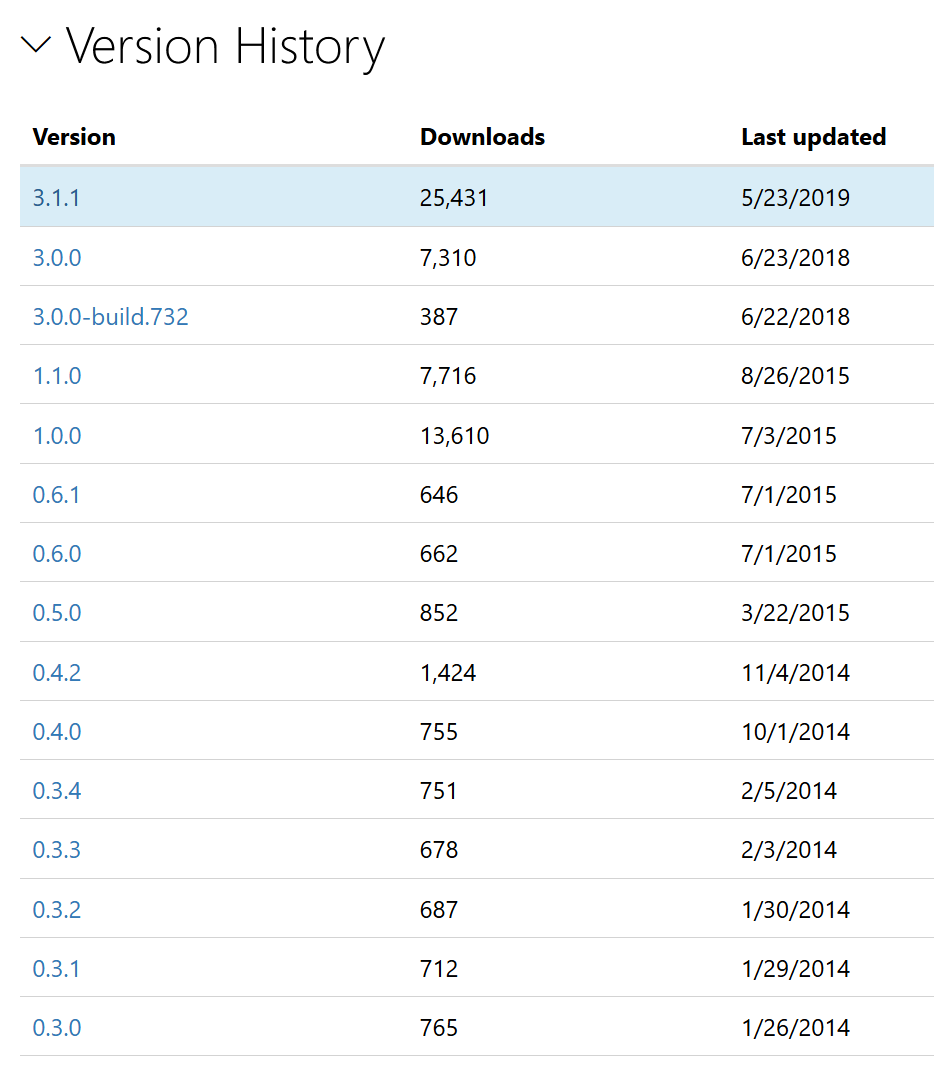Image resolution: width=934 pixels, height=1087 pixels.
Task: Click download count 765
Action: (439, 1028)
